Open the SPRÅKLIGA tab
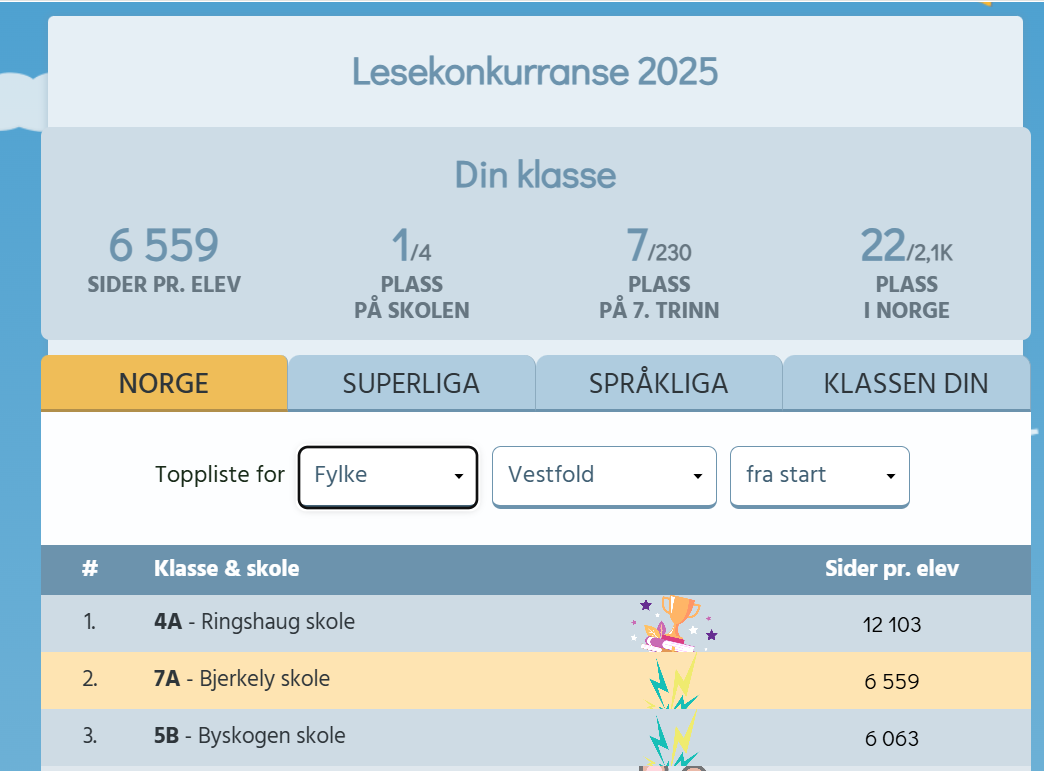The width and height of the screenshot is (1044, 771). point(658,382)
